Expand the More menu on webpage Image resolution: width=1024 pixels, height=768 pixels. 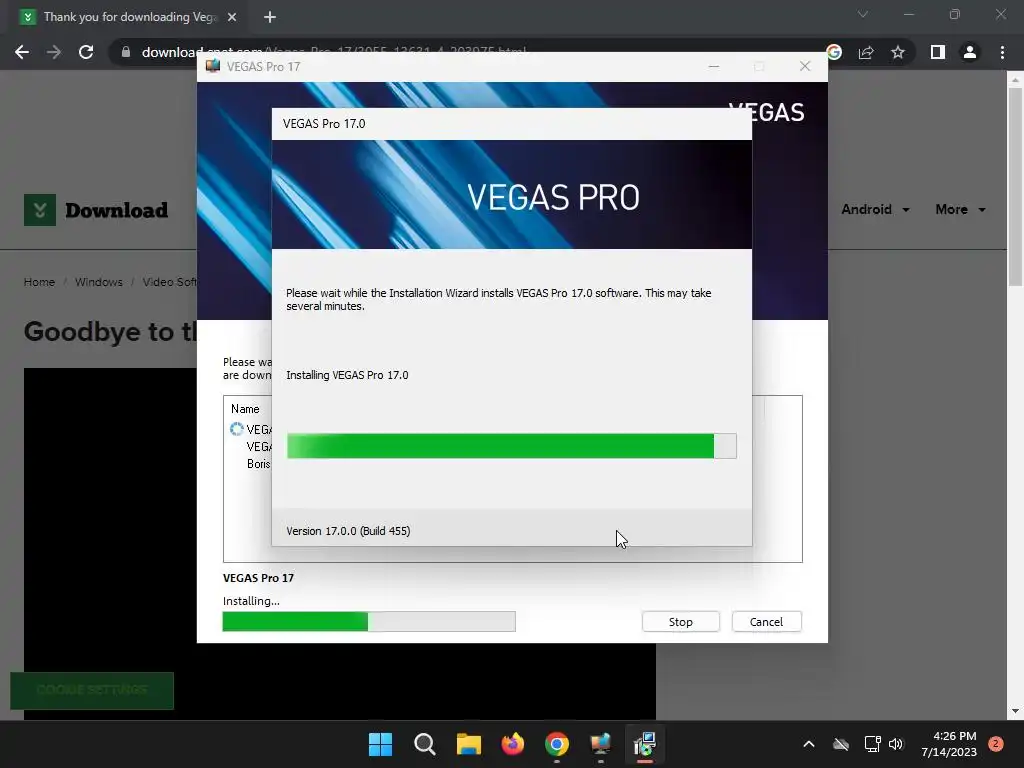961,210
